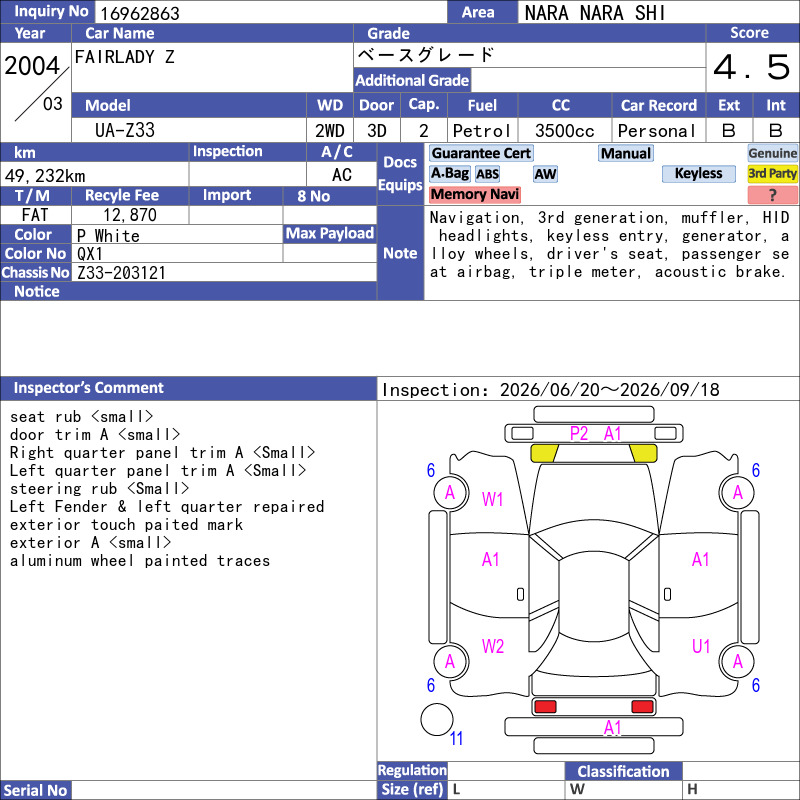Click the recycle fee 12,870
The height and width of the screenshot is (800, 800).
click(130, 215)
